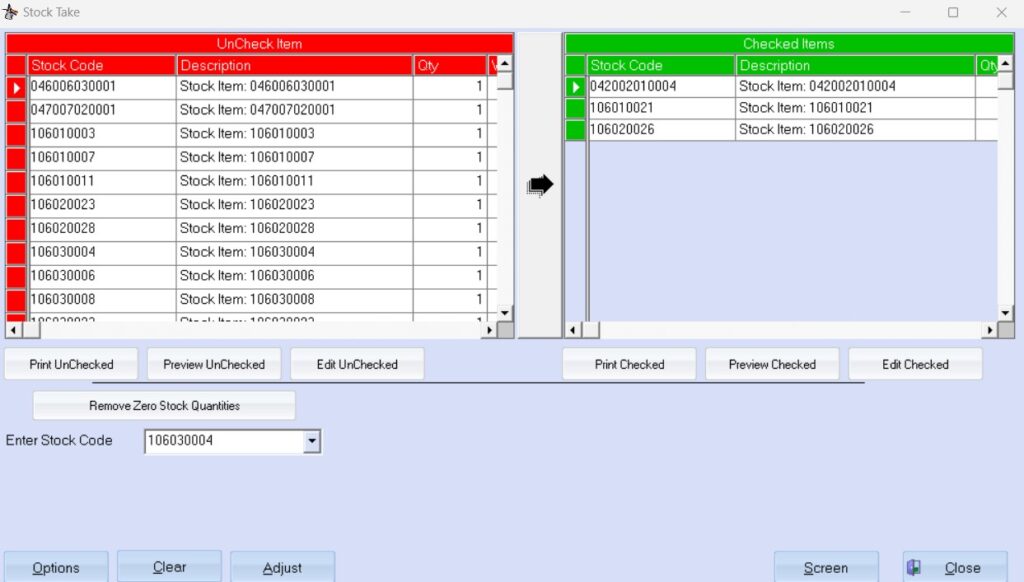Screen dimensions: 1024x582
Task: Click Edit Checked
Action: (x=915, y=363)
